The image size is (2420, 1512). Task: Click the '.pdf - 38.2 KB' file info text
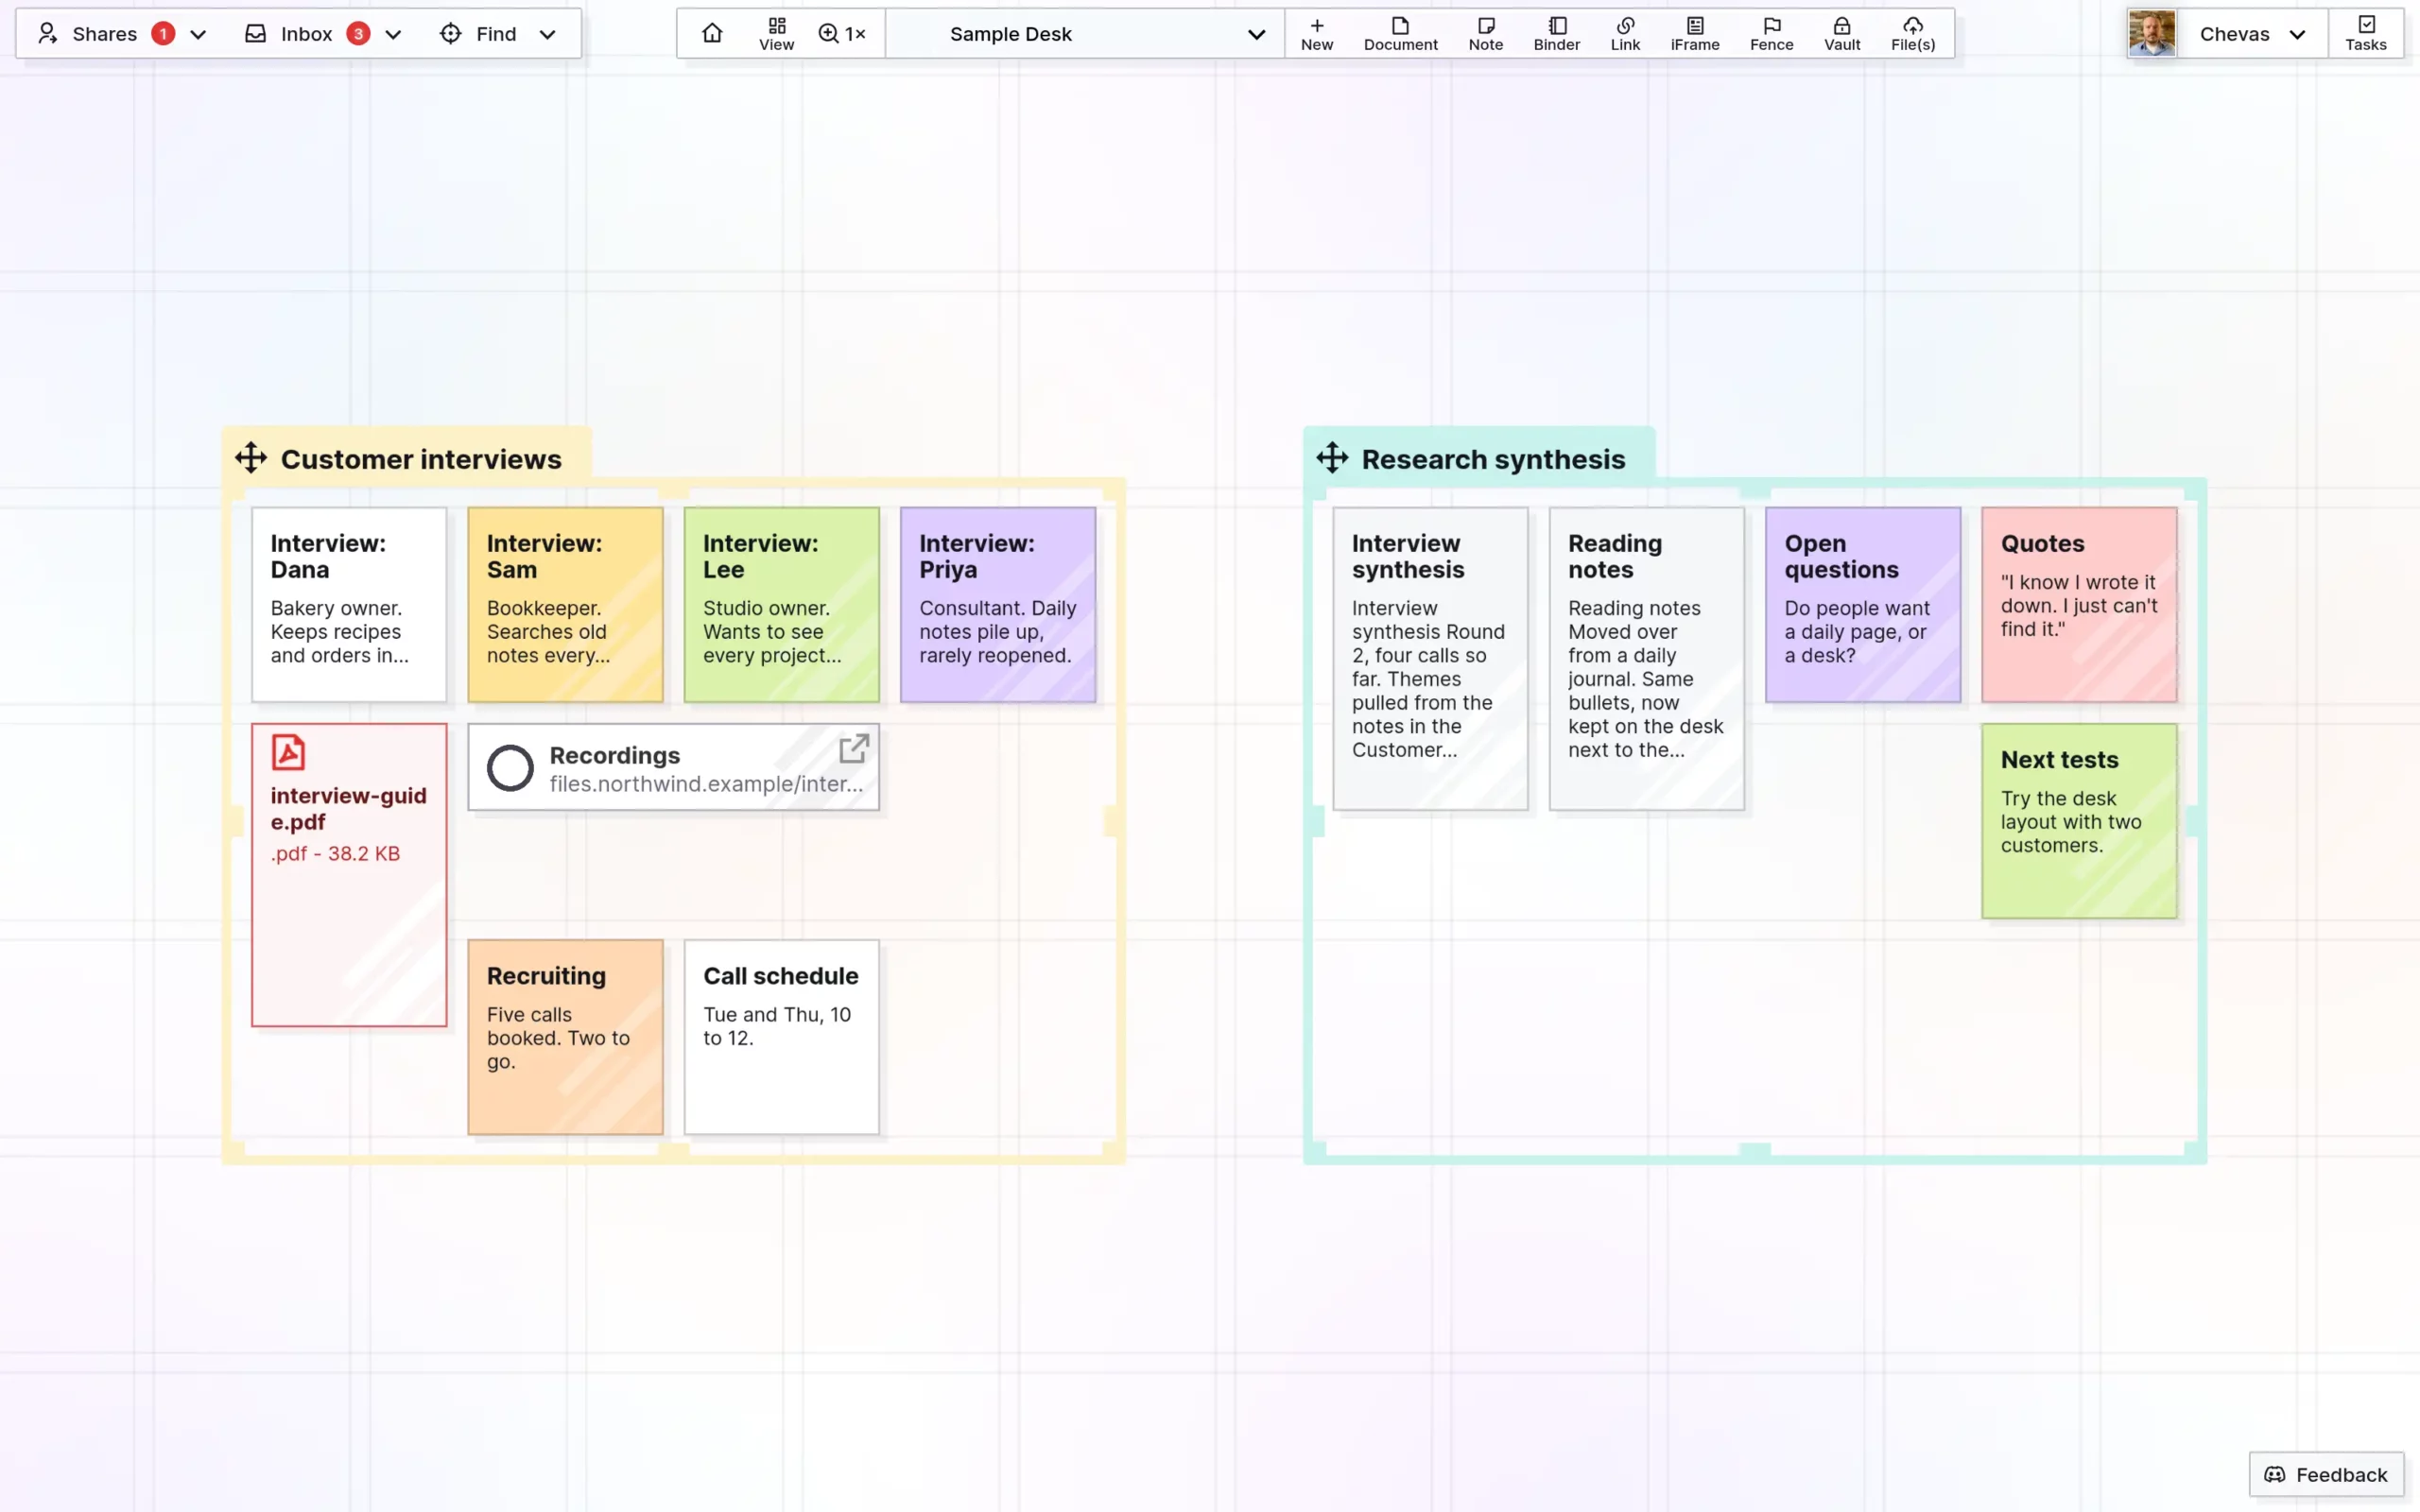[x=335, y=853]
